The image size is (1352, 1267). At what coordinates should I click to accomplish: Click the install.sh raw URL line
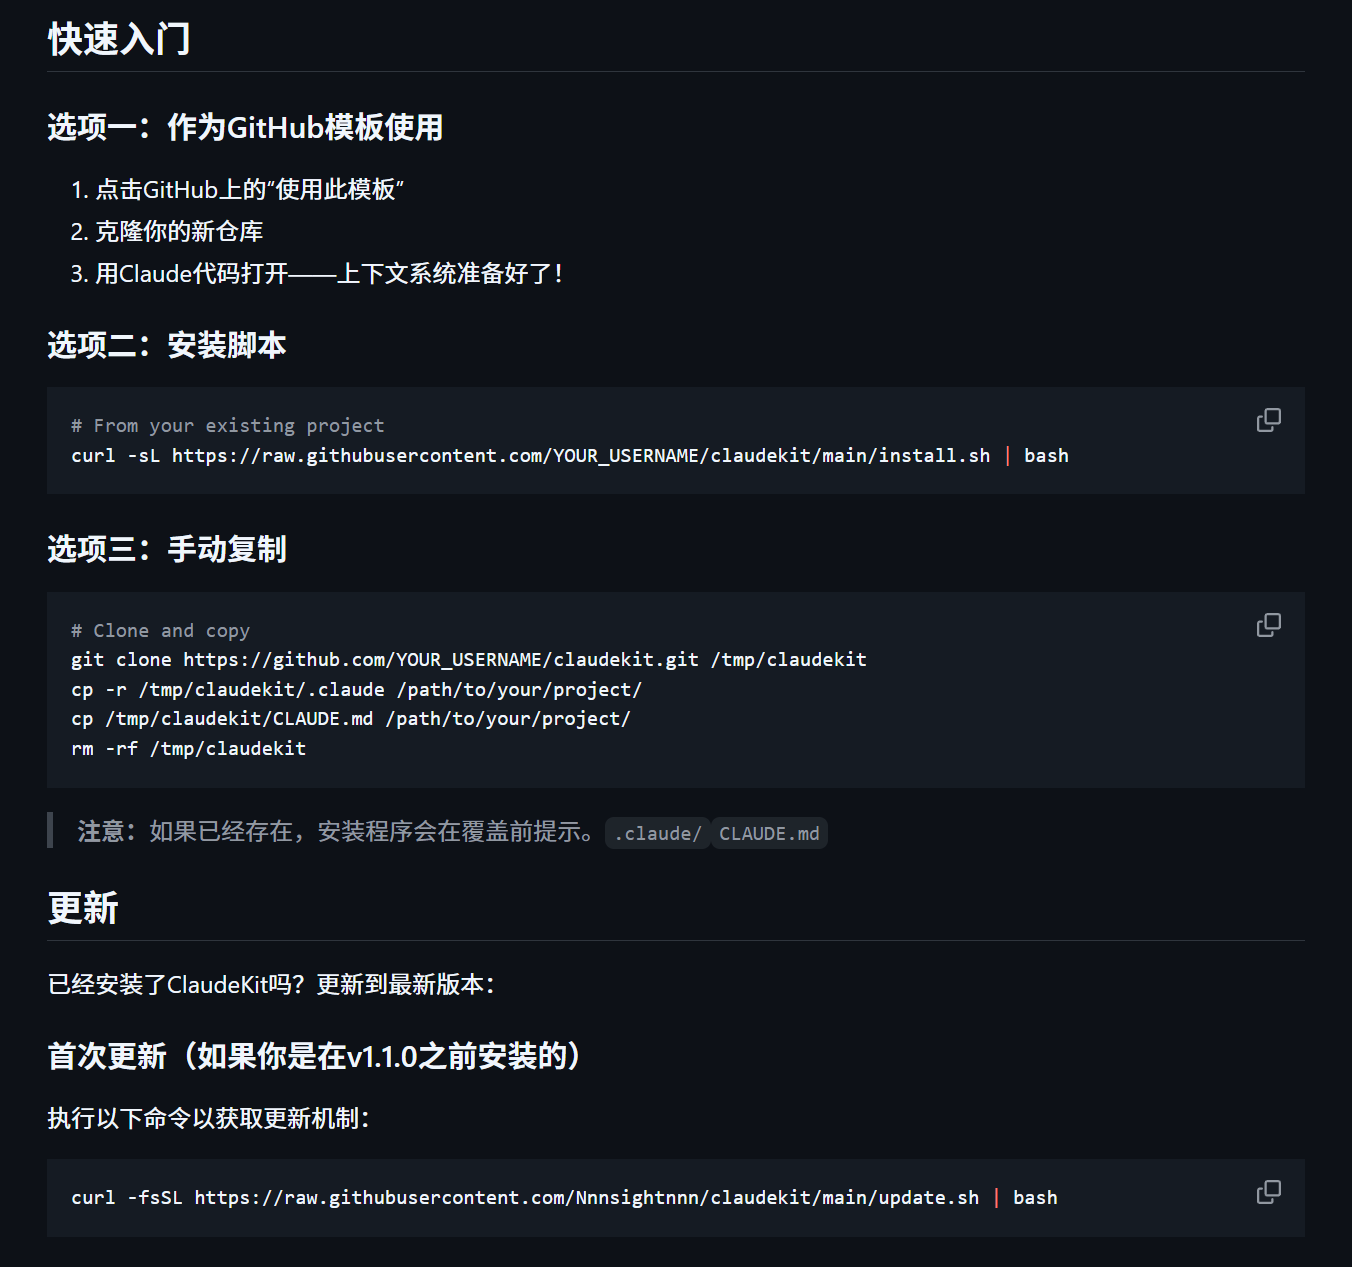click(x=570, y=456)
